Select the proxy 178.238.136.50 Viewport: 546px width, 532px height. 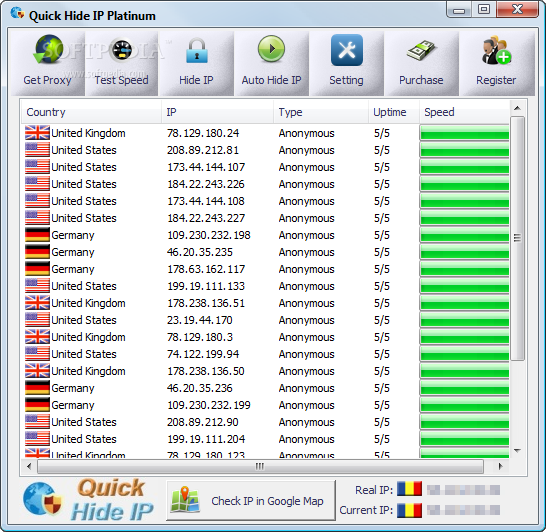tap(206, 371)
